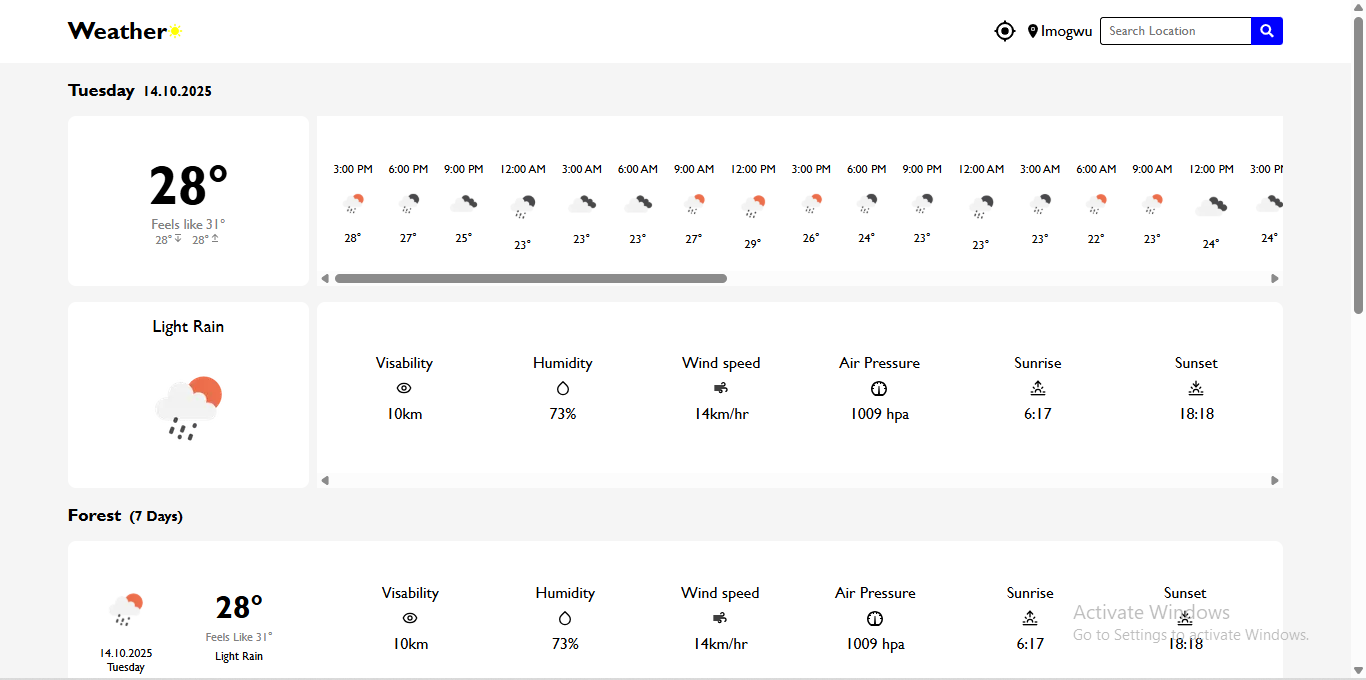1366x680 pixels.
Task: Click the 6:00 PM 27° weather icon
Action: (408, 204)
